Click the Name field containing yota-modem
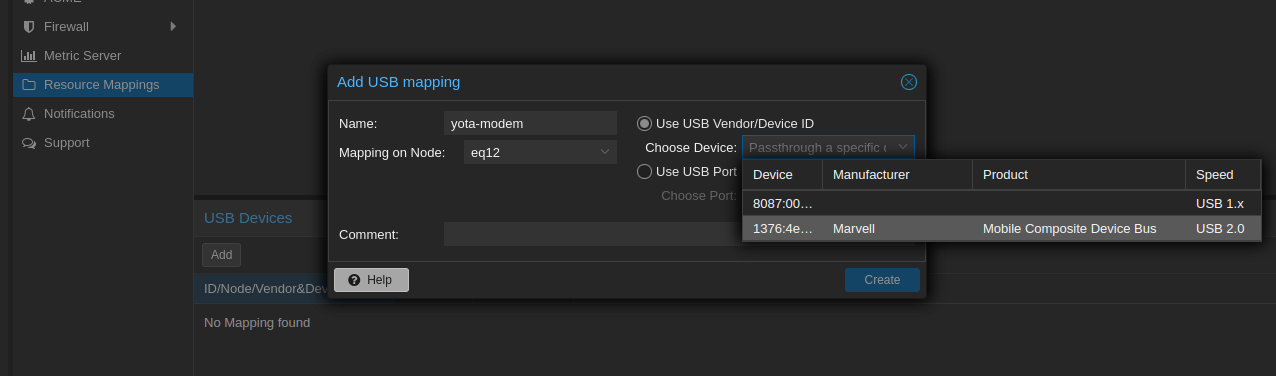This screenshot has height=376, width=1276. (x=530, y=124)
